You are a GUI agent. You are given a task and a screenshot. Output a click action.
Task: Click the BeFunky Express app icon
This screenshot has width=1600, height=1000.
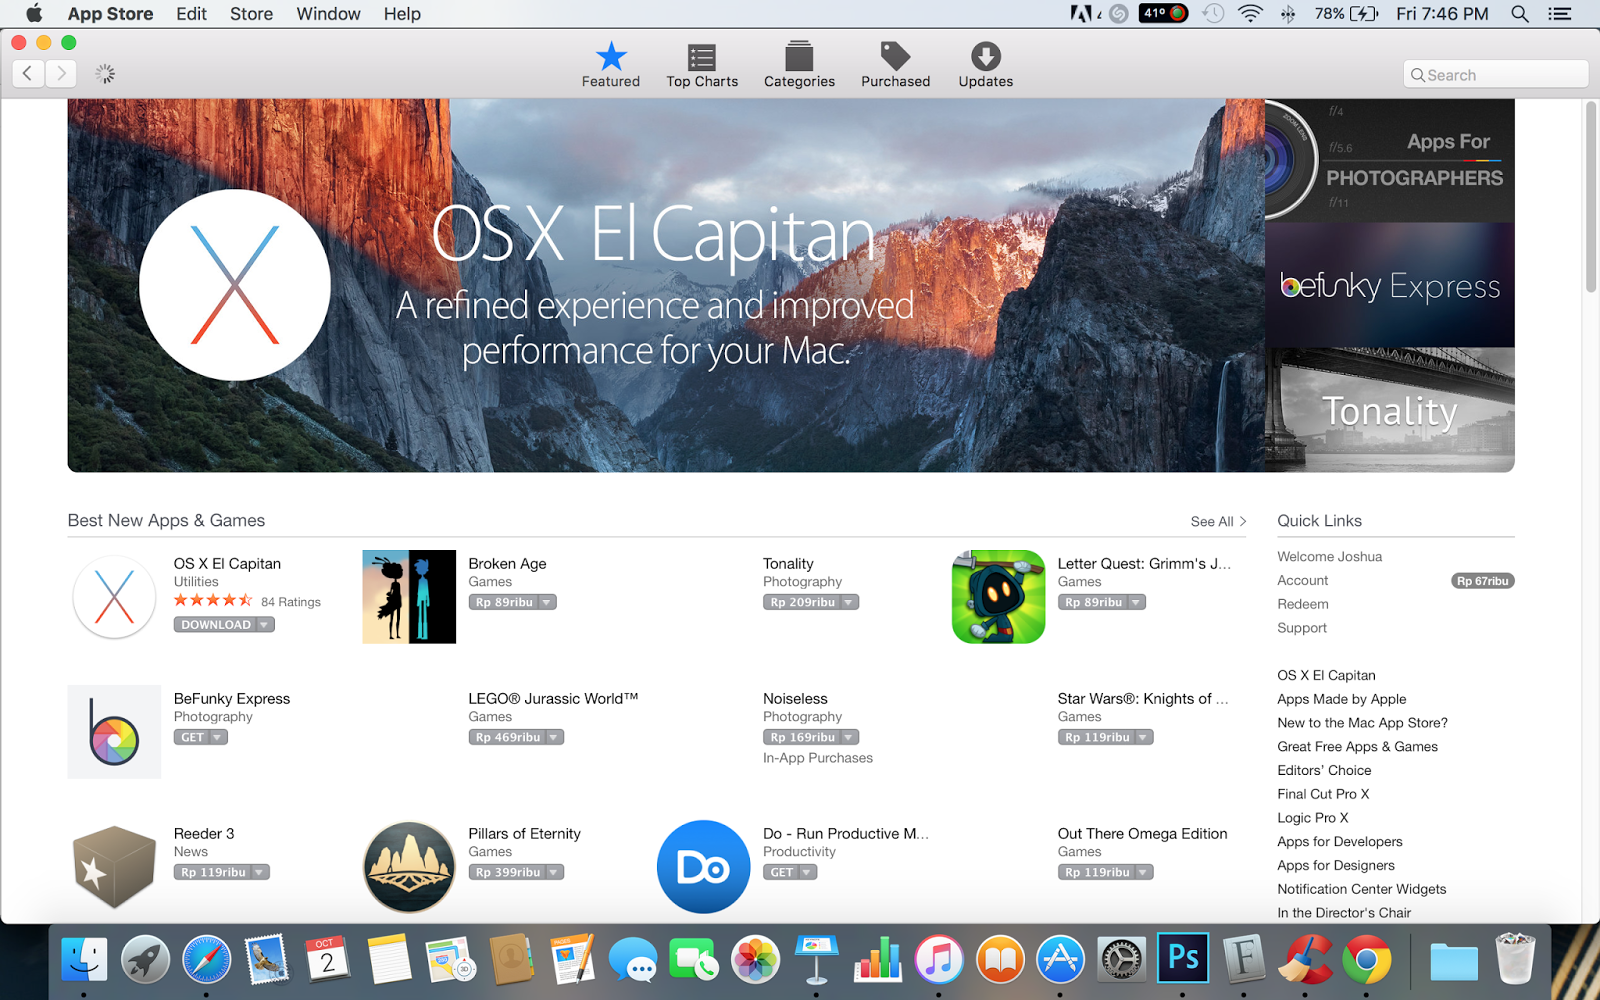coord(114,732)
